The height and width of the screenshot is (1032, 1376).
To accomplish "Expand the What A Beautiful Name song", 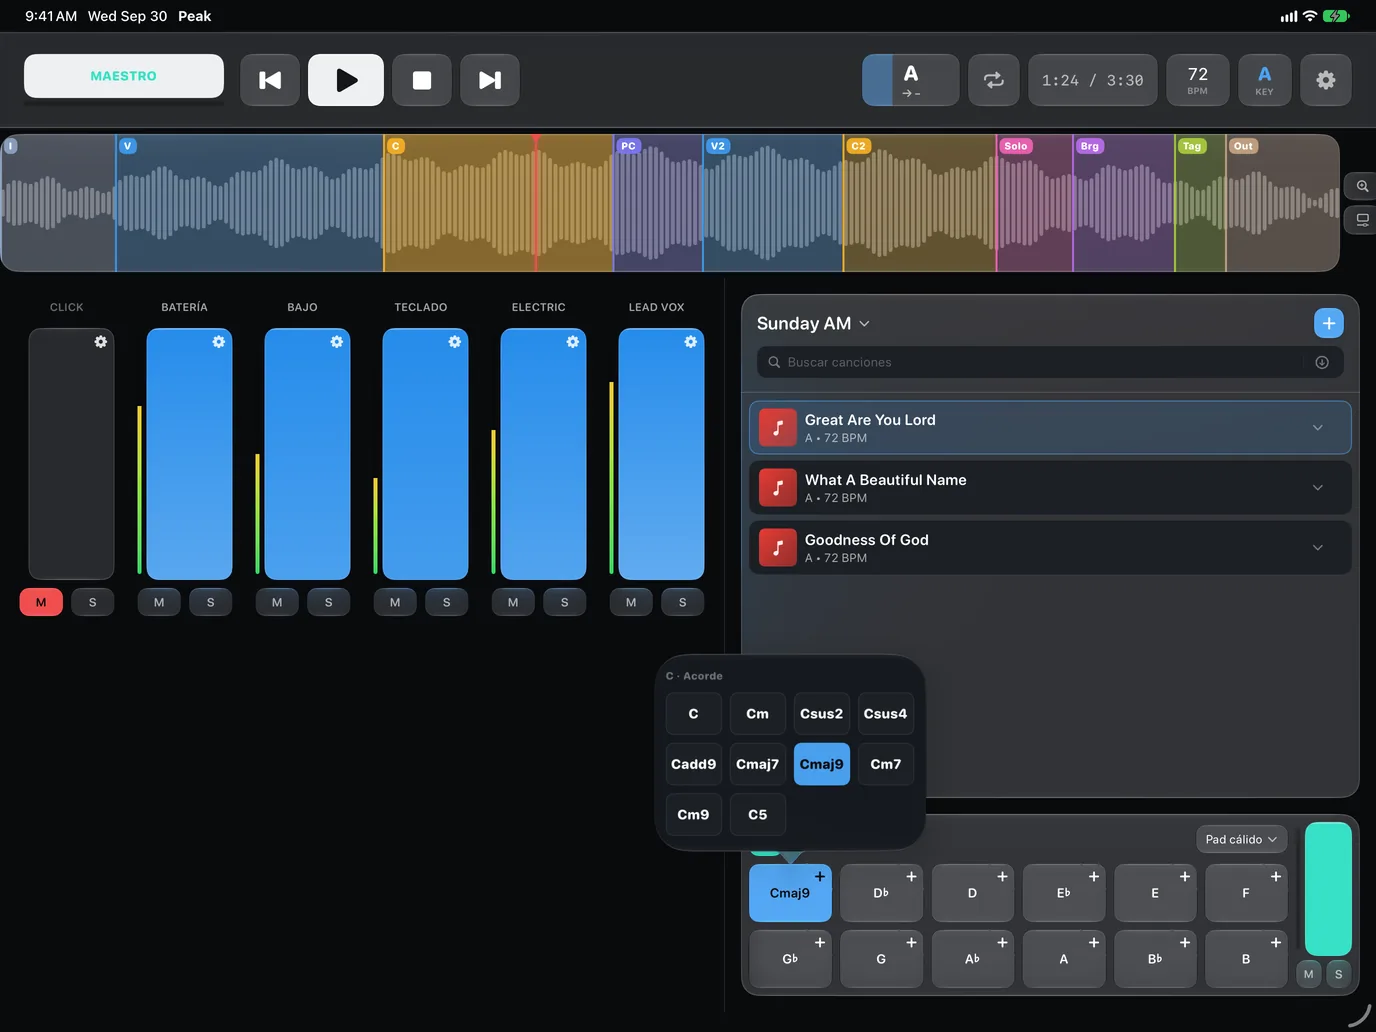I will tap(1318, 488).
